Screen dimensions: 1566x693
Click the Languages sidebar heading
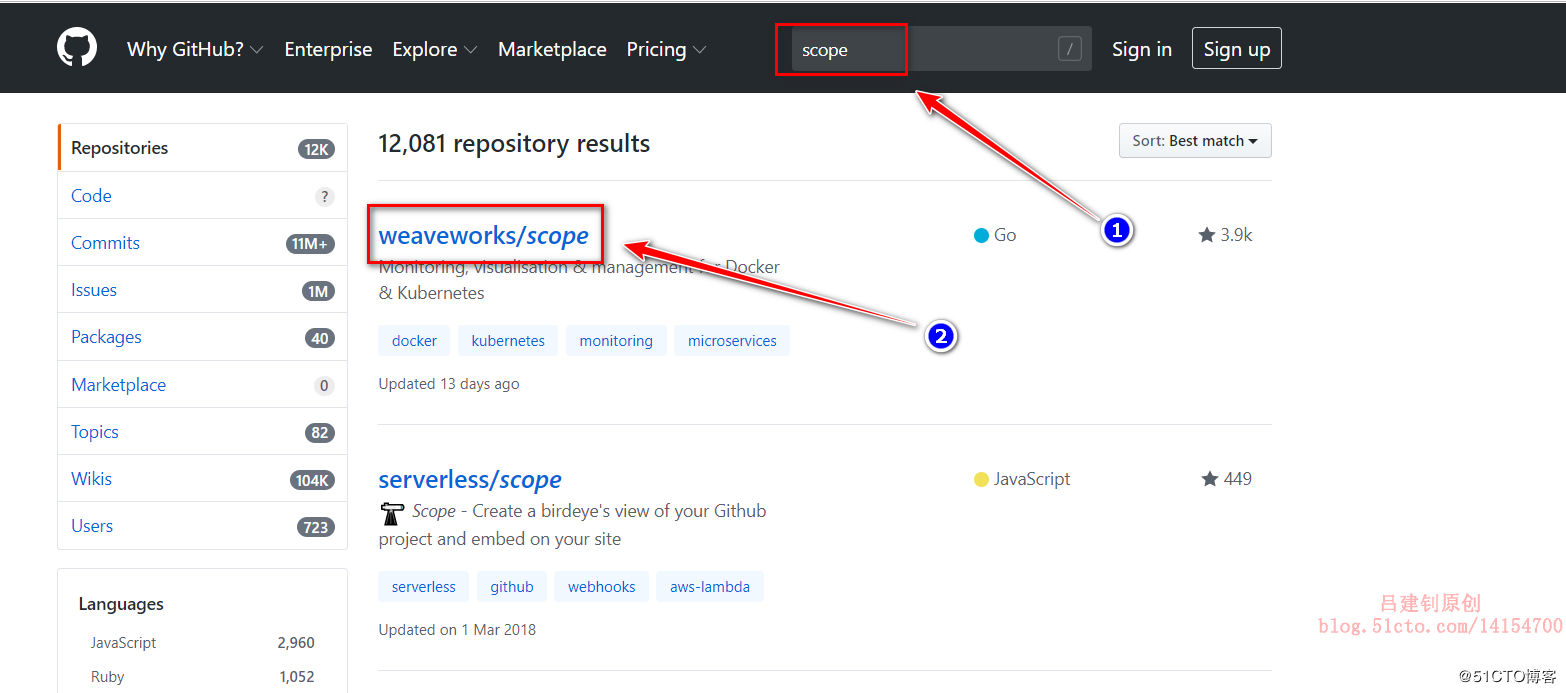pos(121,604)
